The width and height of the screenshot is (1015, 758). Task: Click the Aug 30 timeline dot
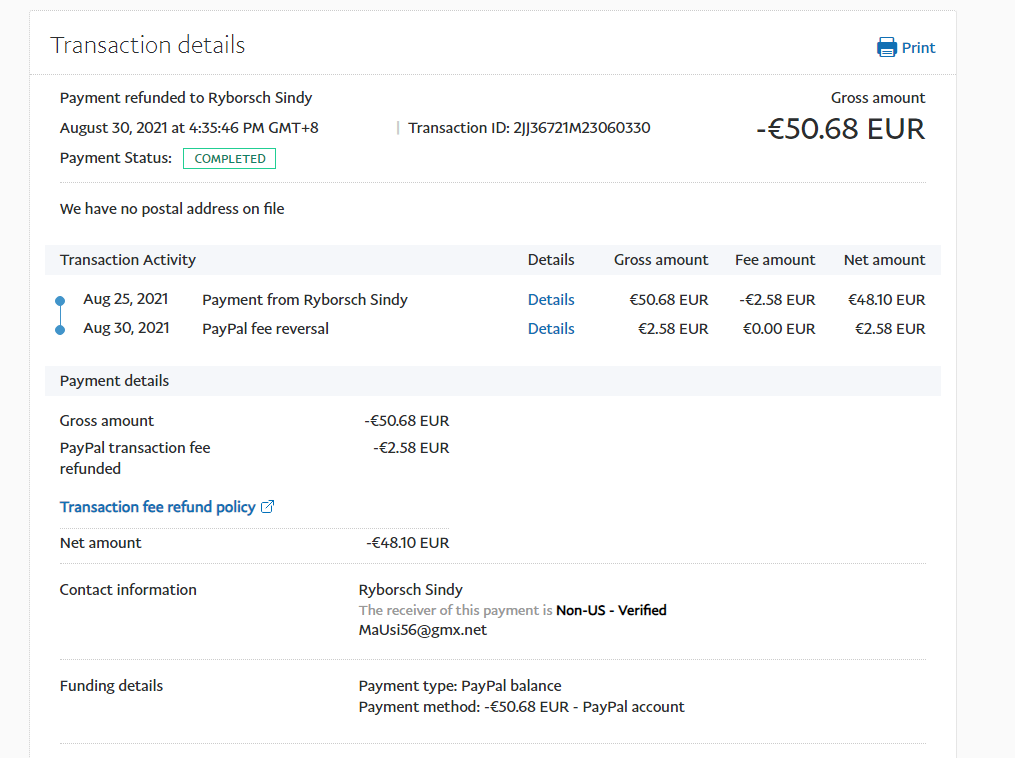[60, 329]
